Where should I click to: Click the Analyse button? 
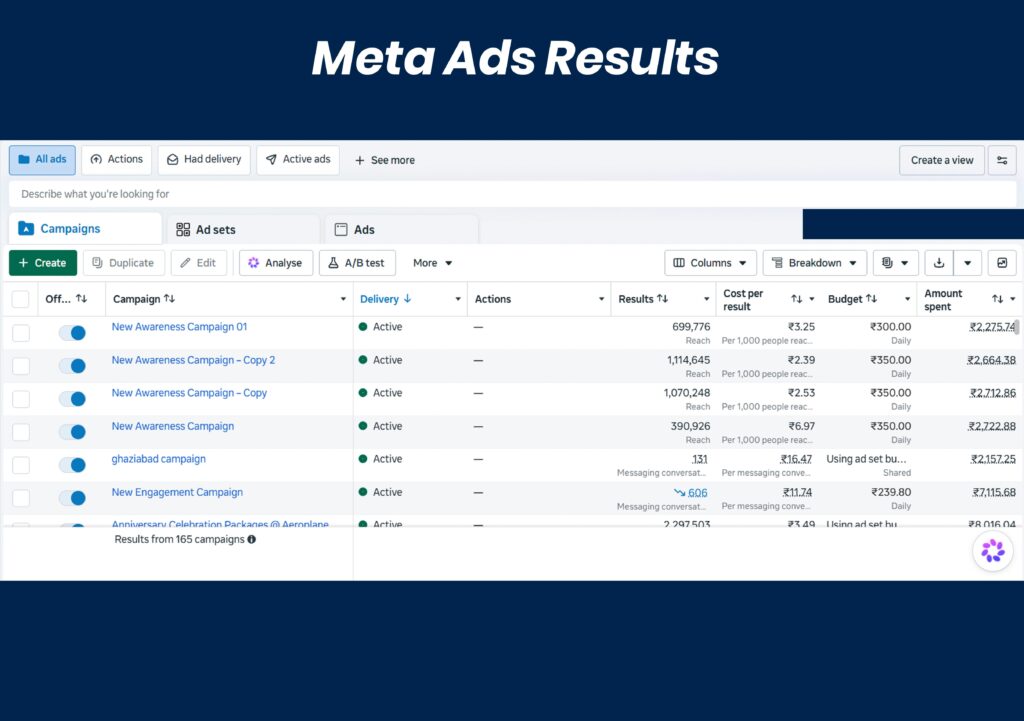click(276, 263)
